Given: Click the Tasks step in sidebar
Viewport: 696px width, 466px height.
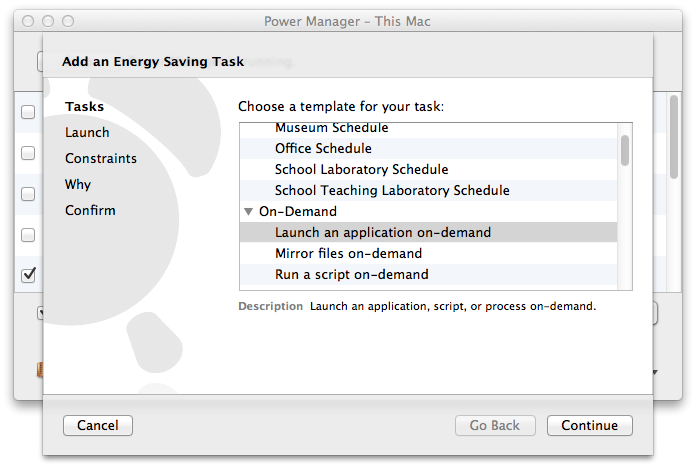Looking at the screenshot, I should click(x=84, y=107).
